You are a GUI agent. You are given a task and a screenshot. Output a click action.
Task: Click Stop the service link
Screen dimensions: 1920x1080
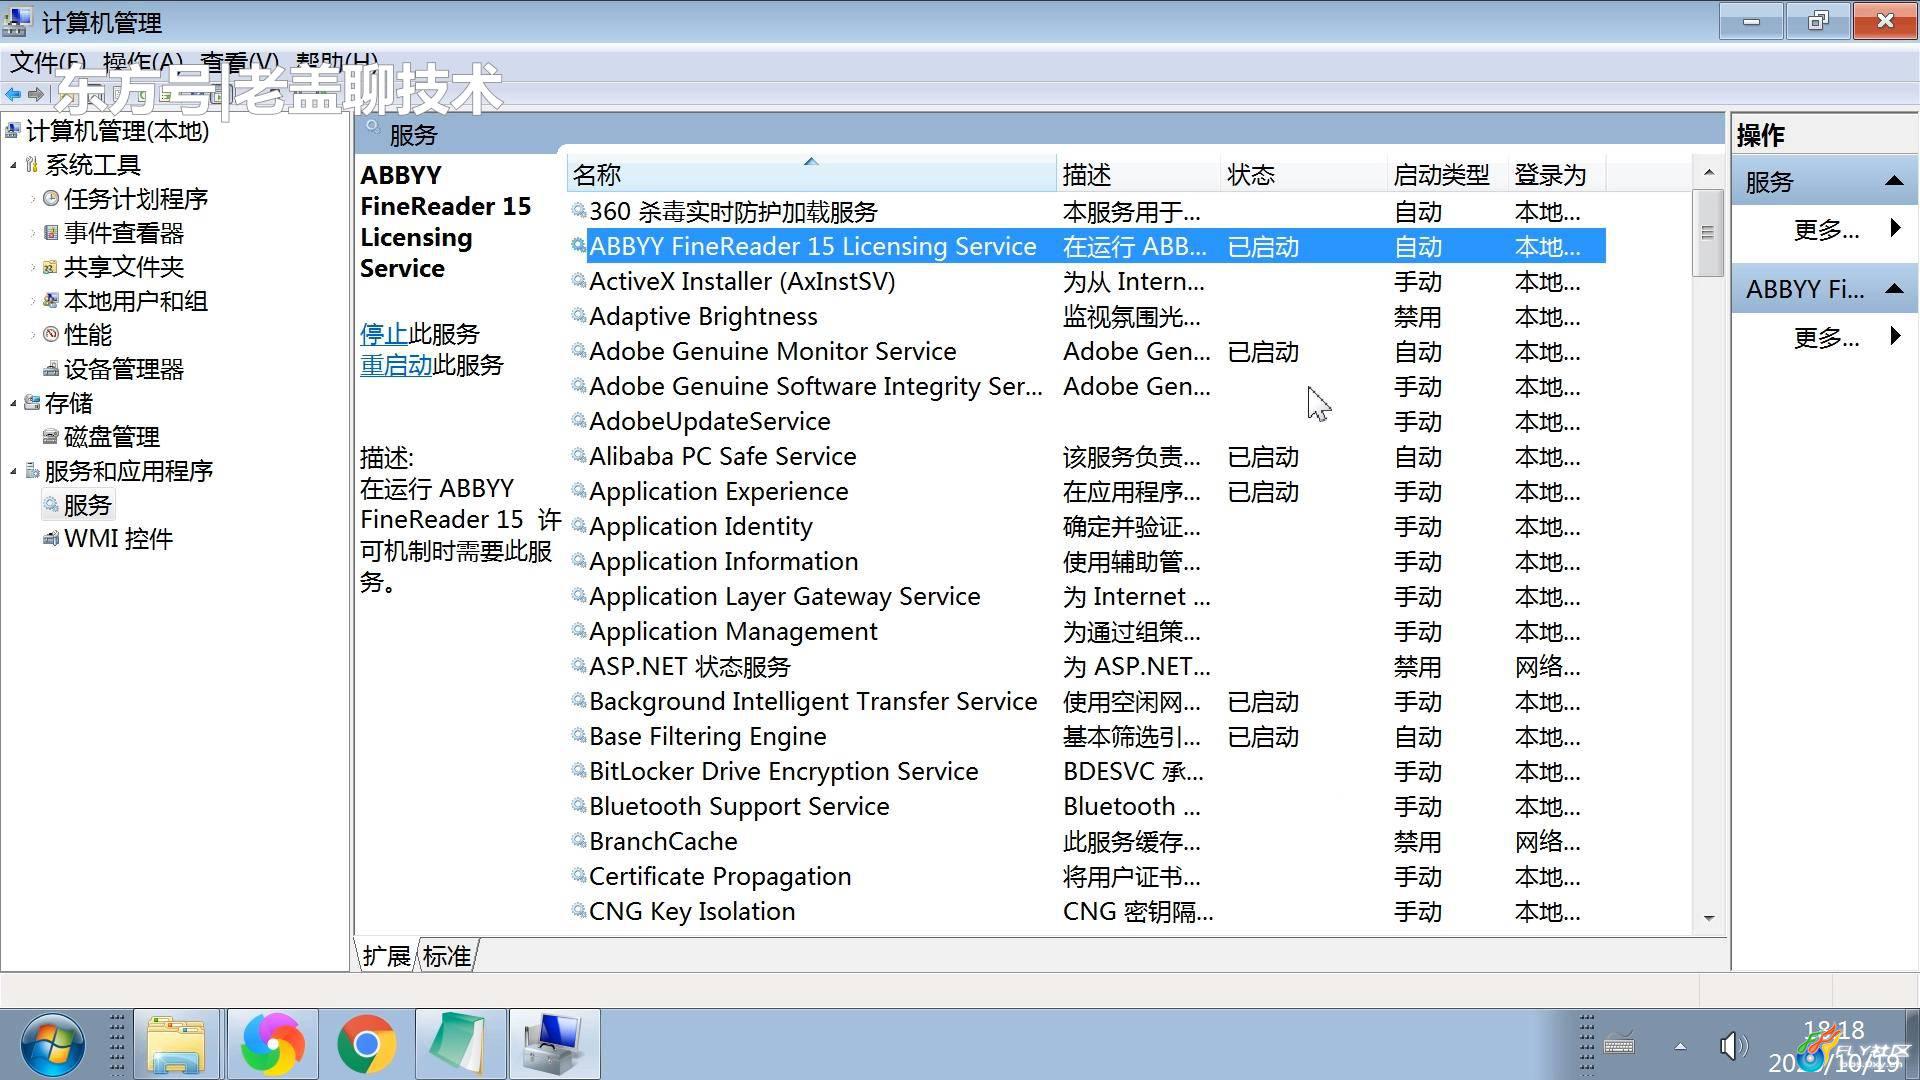pos(384,333)
